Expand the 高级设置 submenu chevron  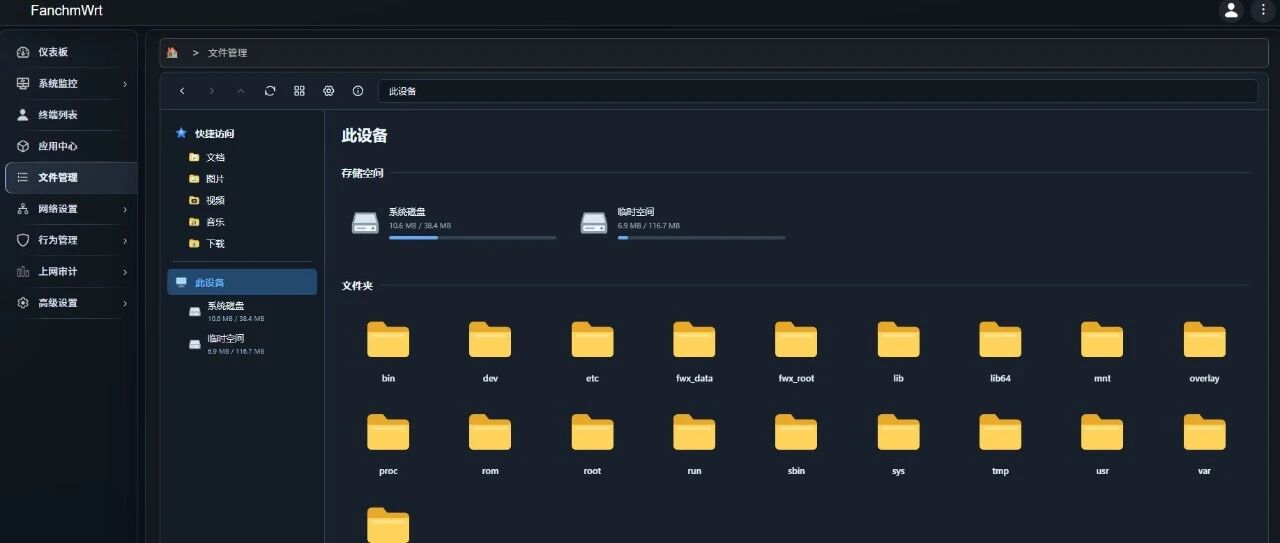(125, 303)
